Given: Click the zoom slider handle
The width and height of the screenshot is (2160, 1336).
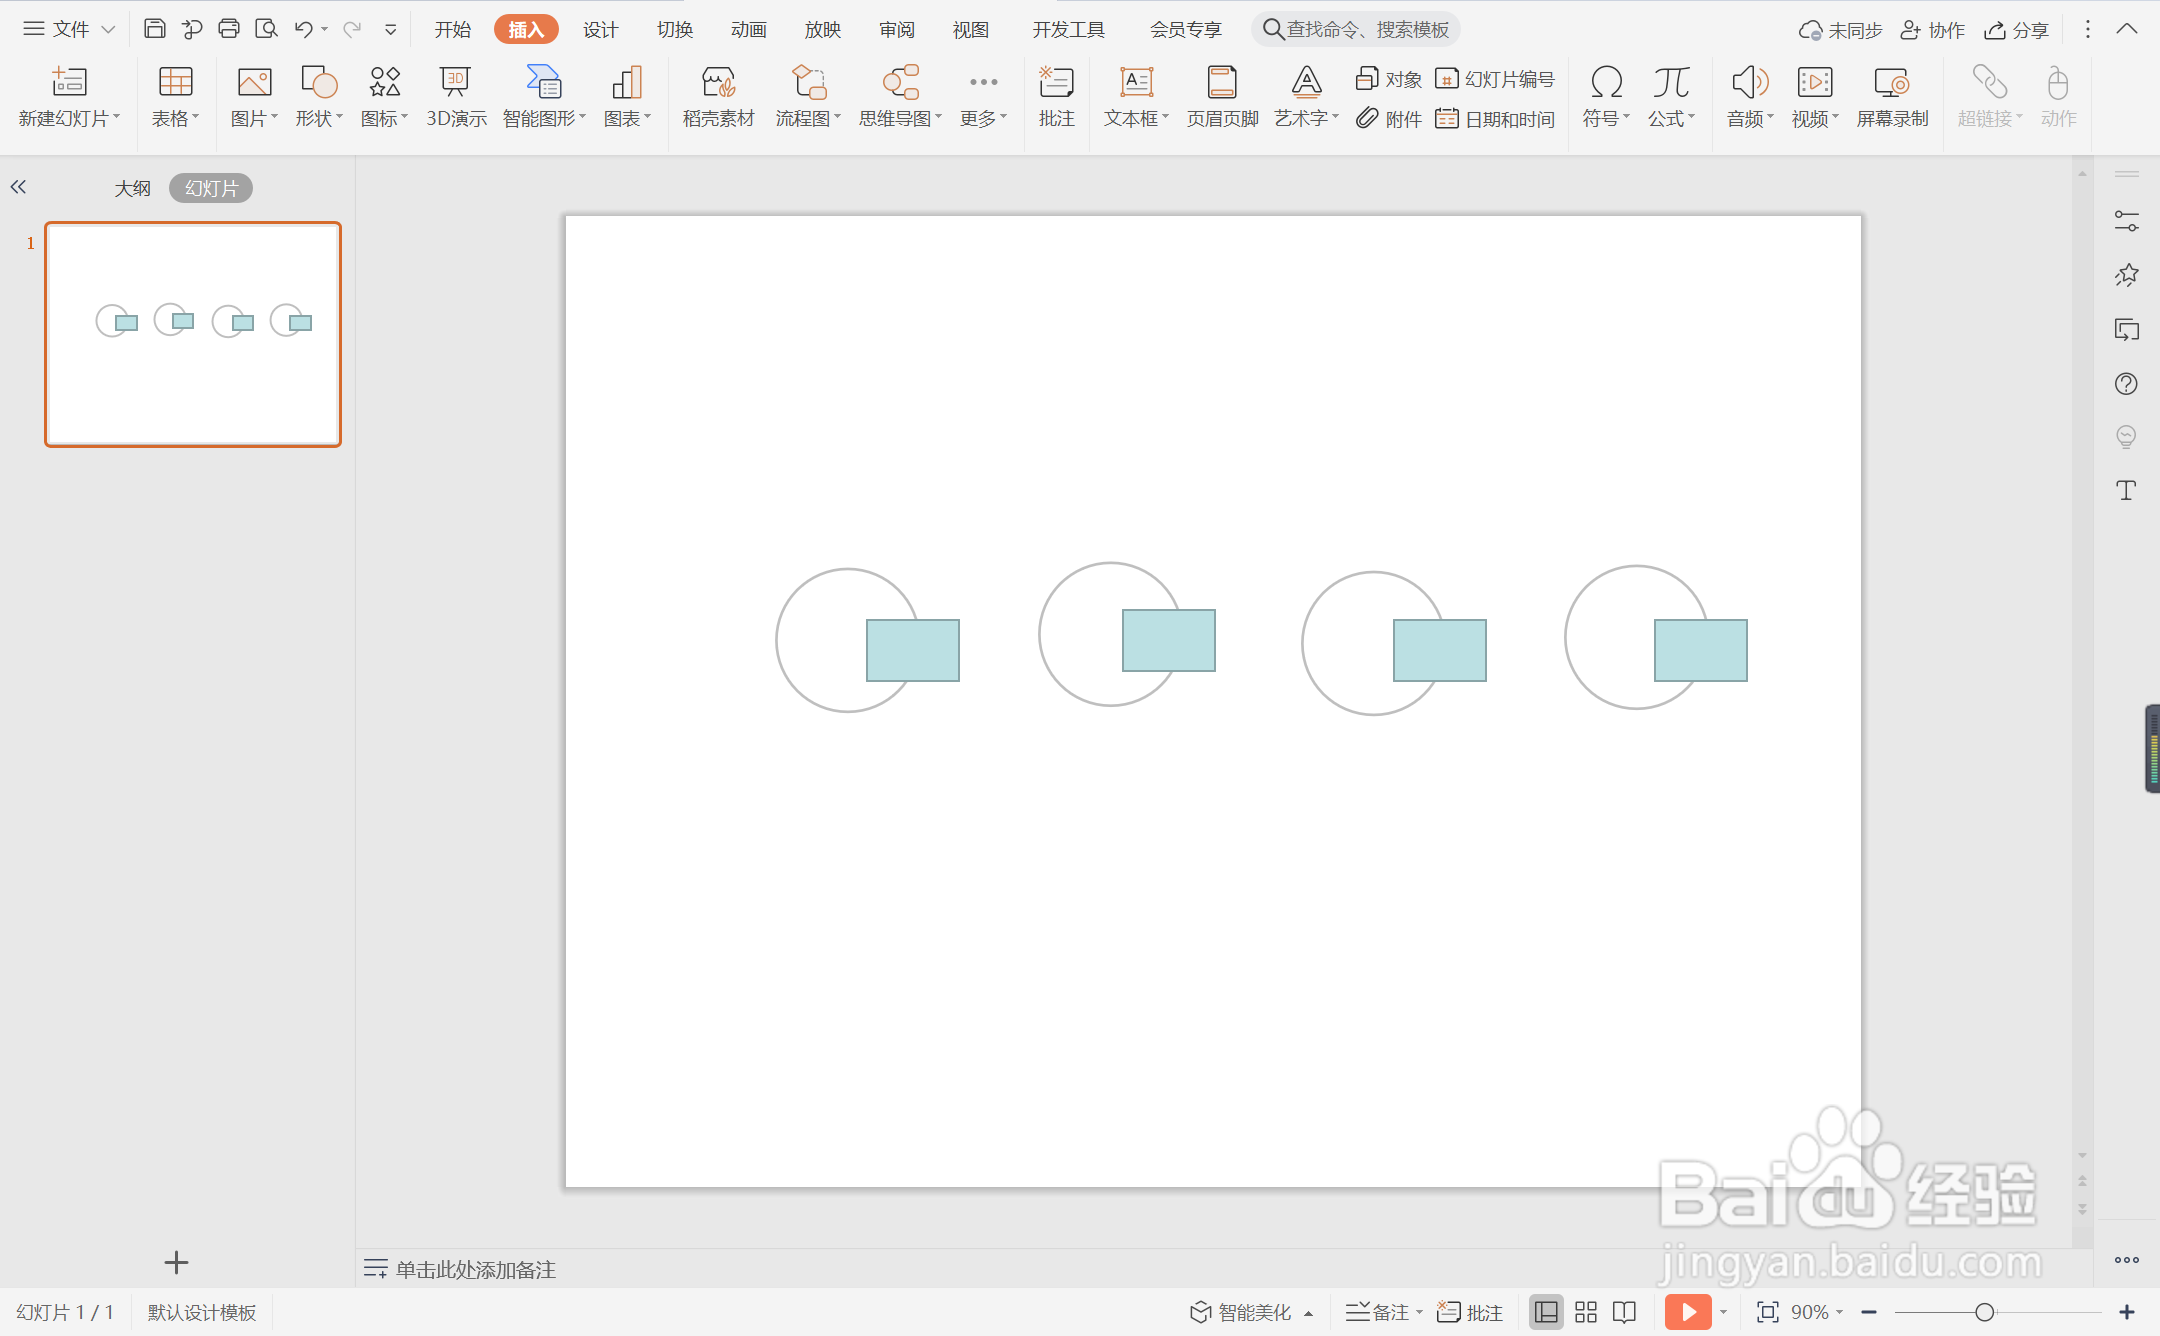Looking at the screenshot, I should [1984, 1312].
